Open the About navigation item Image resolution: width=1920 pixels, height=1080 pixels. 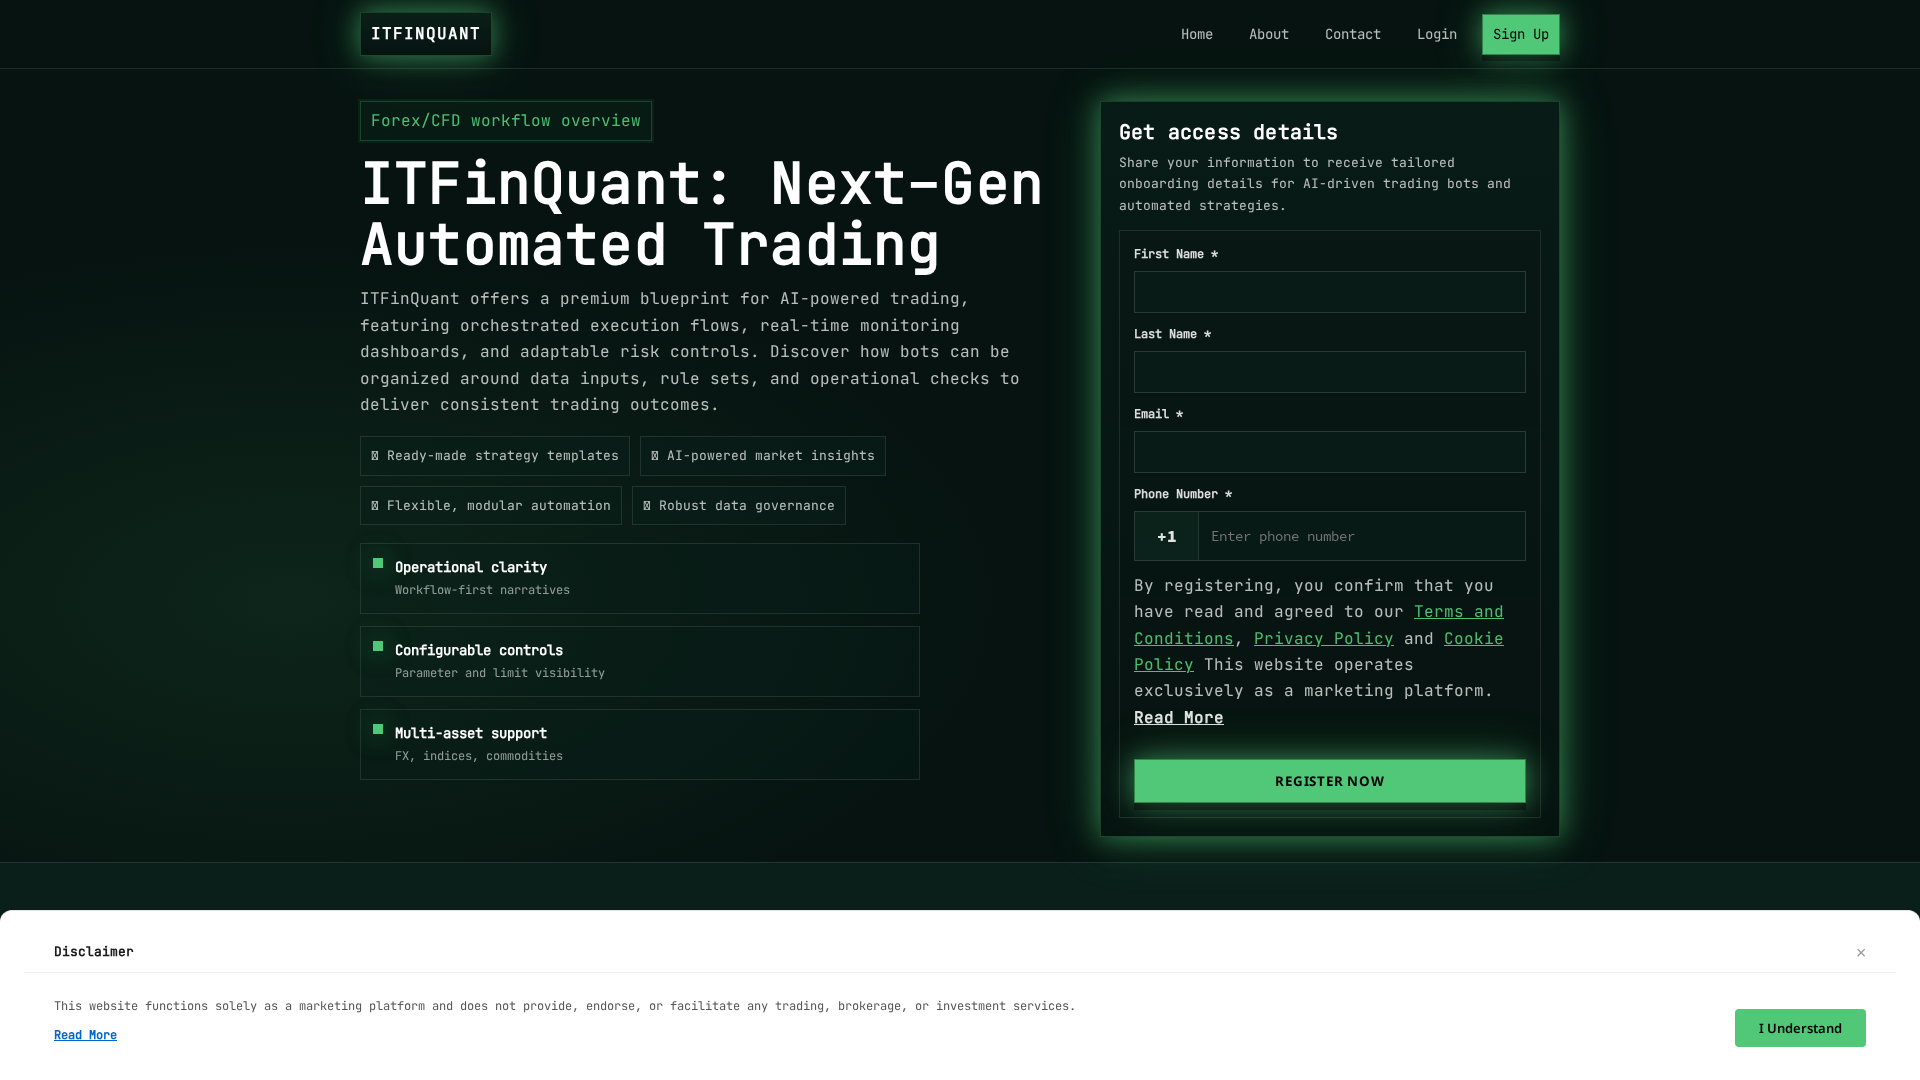point(1268,33)
